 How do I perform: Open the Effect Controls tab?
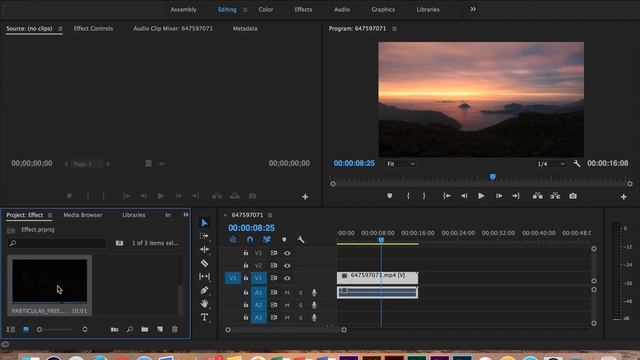tap(93, 29)
